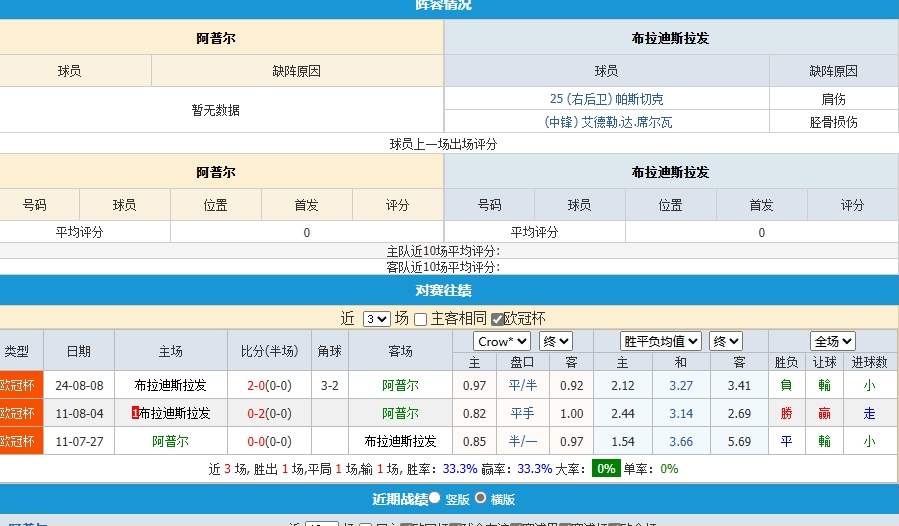The image size is (899, 526).
Task: Select the 竖版 radio button
Action: coord(435,498)
